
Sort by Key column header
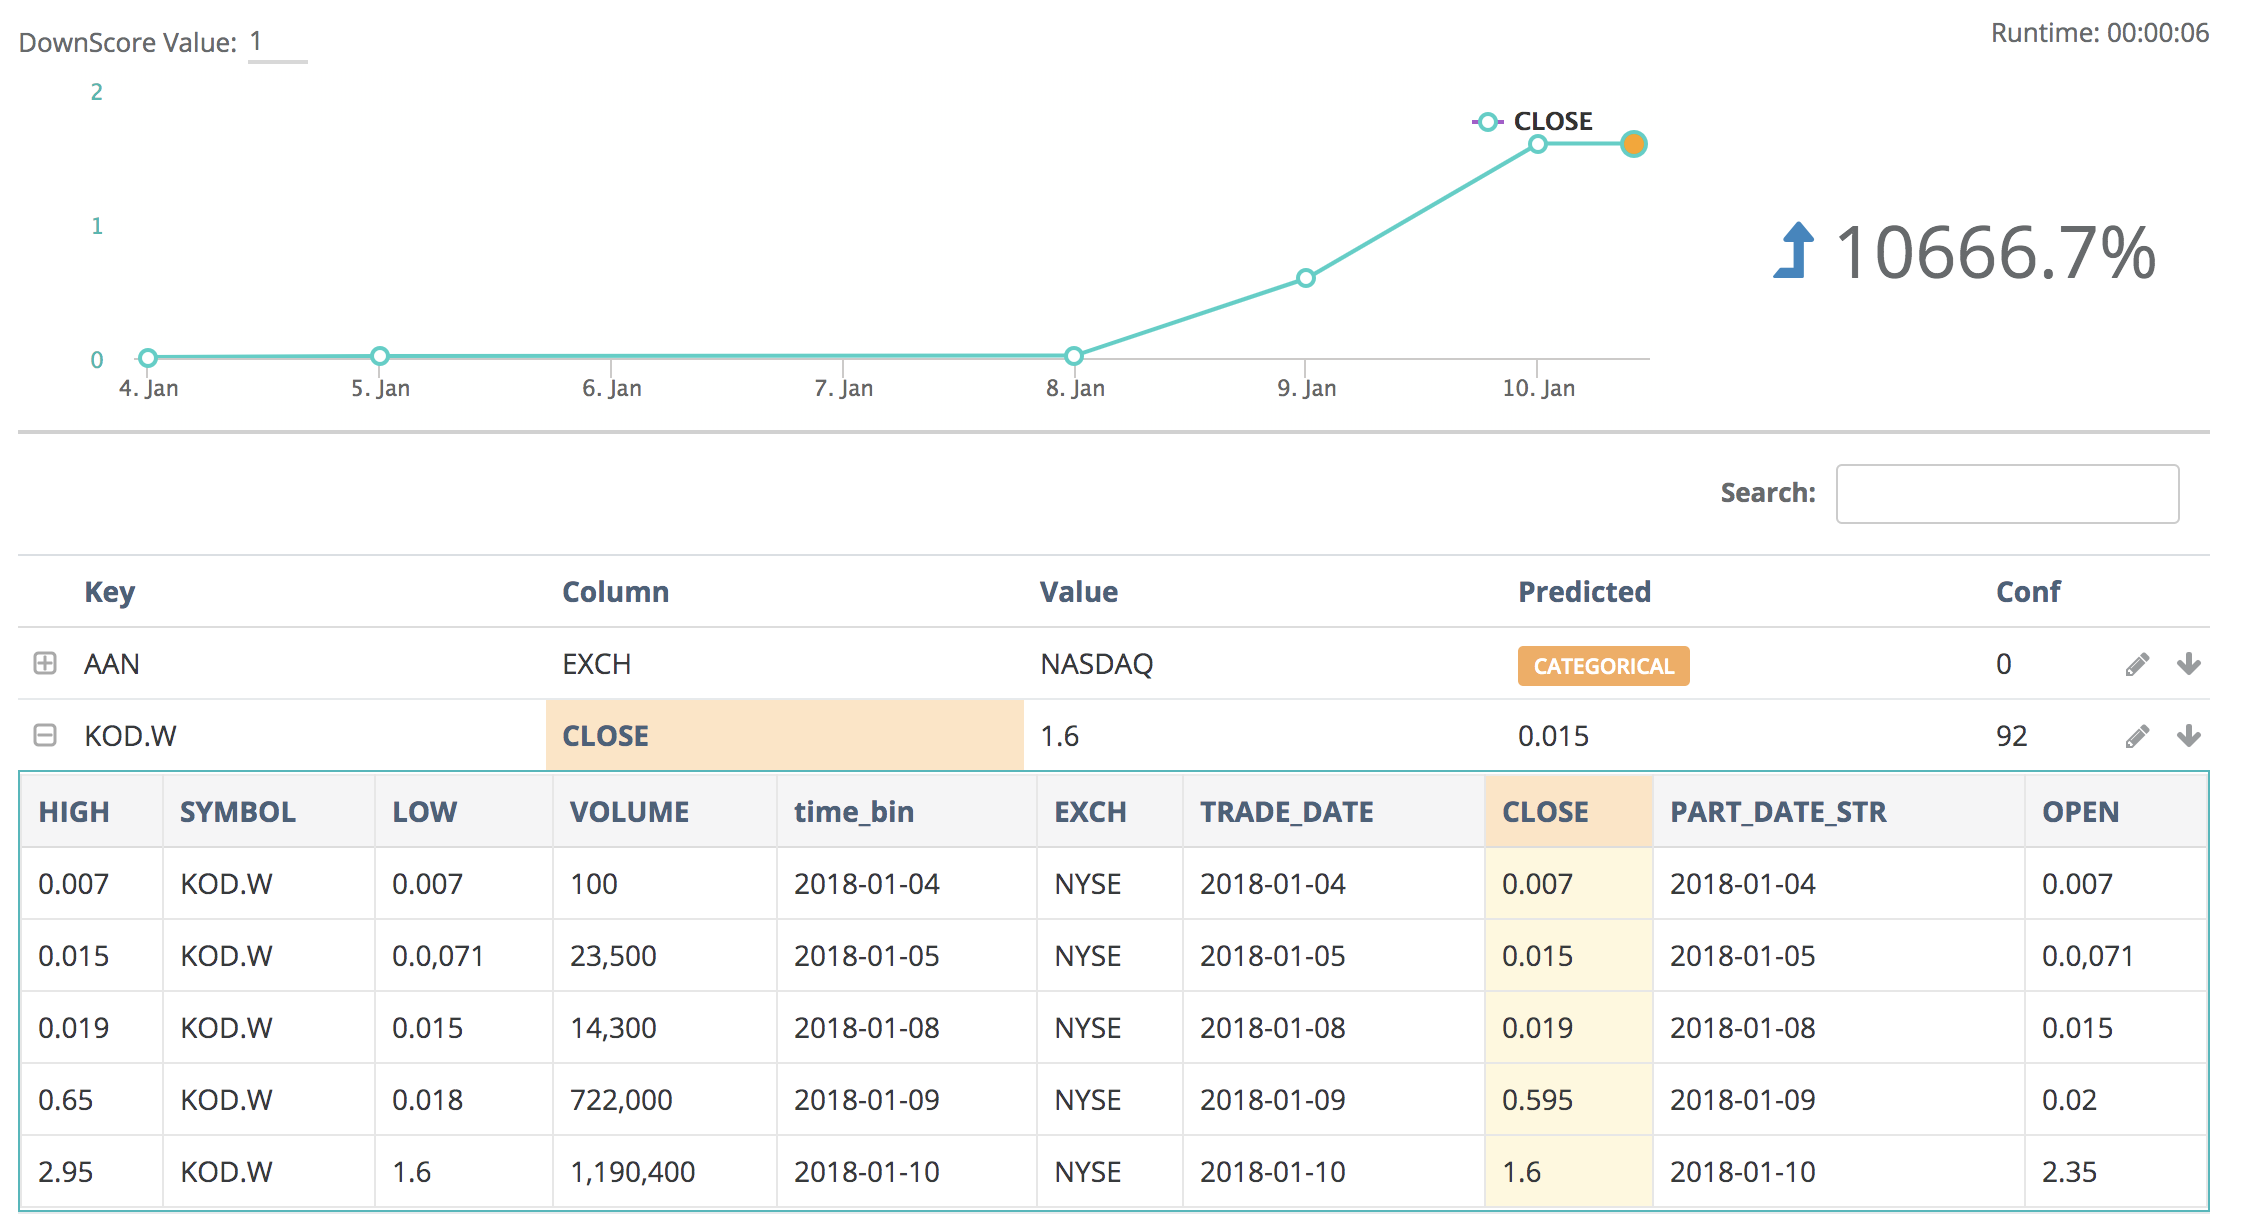point(109,591)
